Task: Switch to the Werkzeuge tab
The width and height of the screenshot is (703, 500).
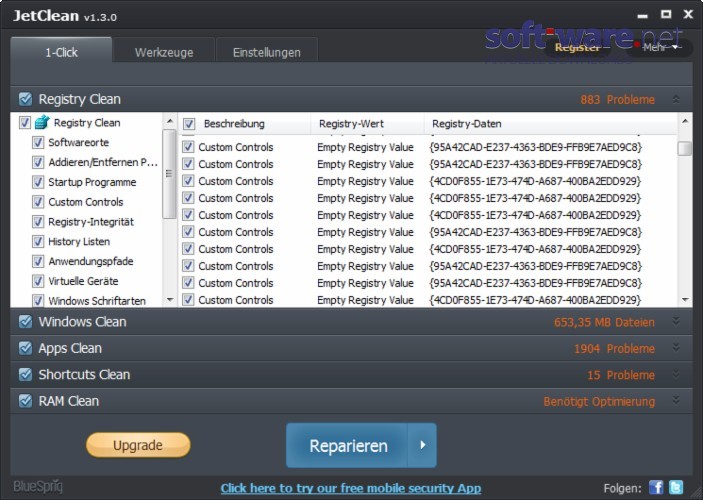Action: [164, 52]
